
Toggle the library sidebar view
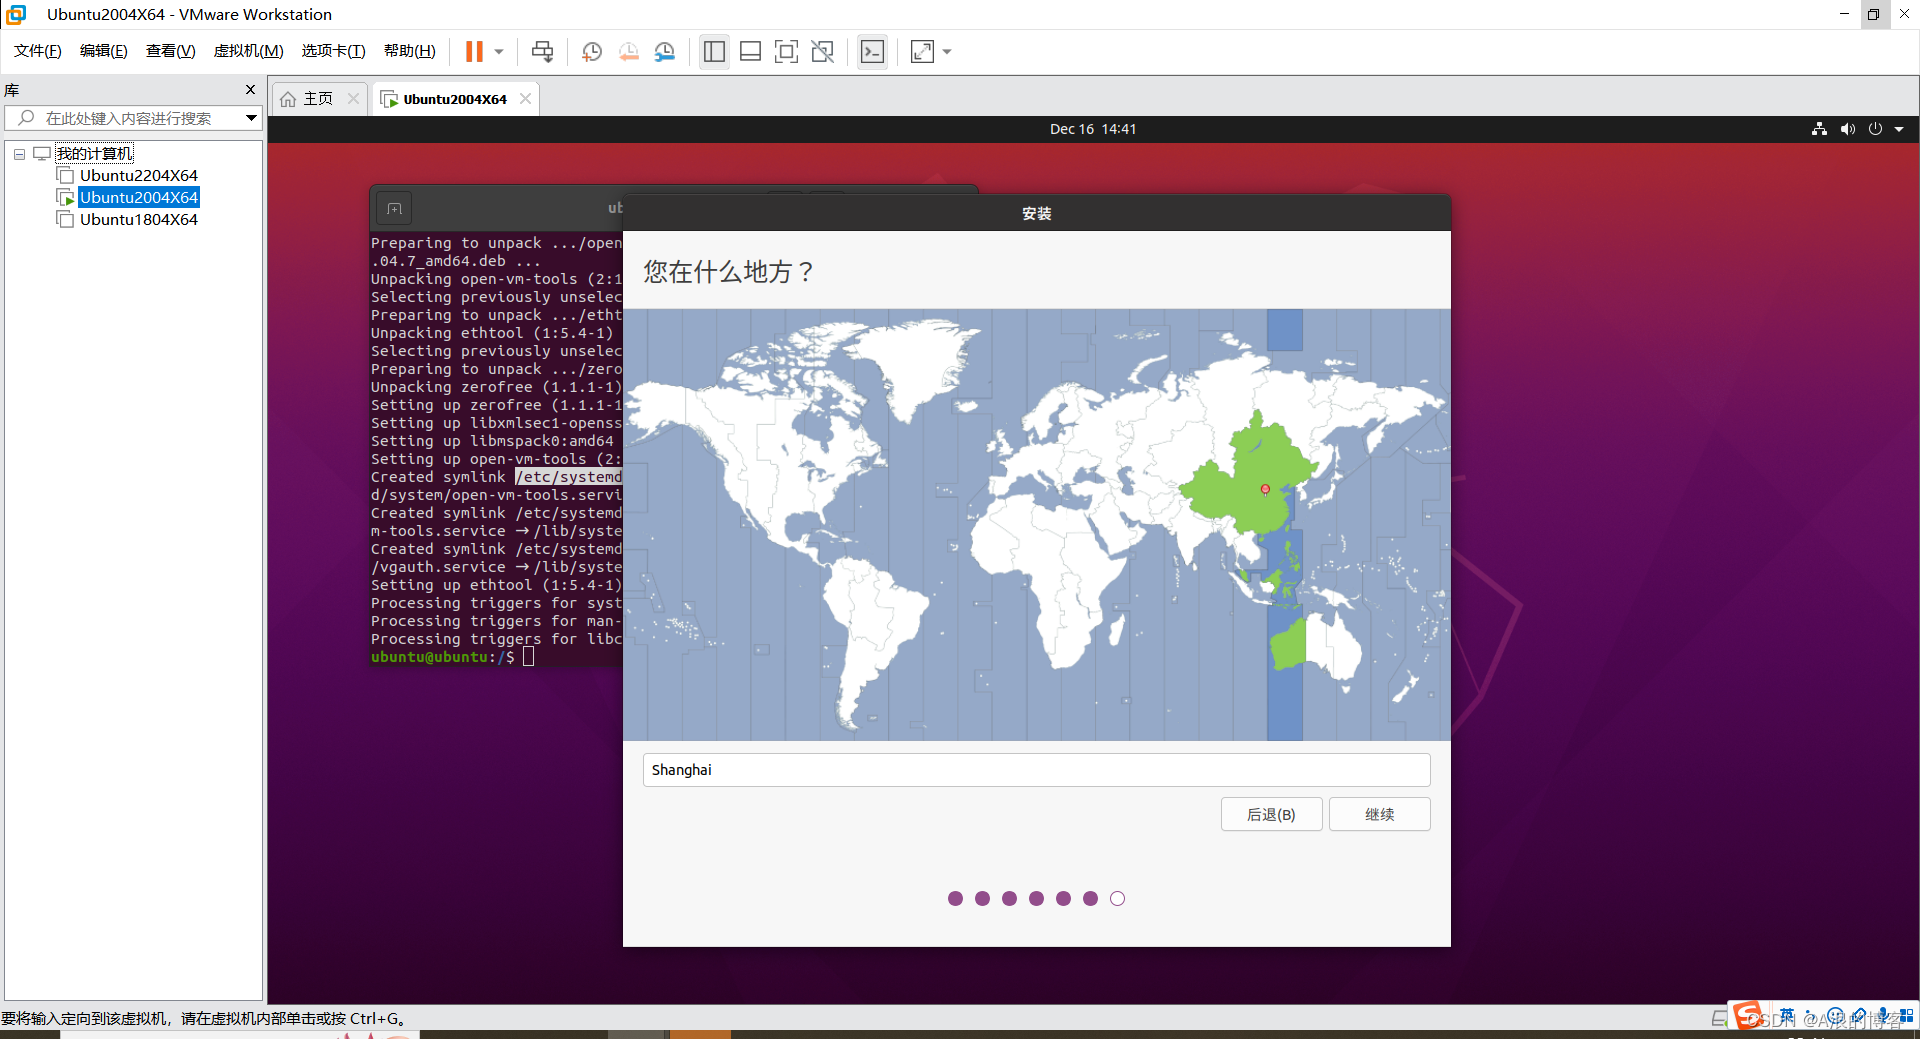click(714, 51)
